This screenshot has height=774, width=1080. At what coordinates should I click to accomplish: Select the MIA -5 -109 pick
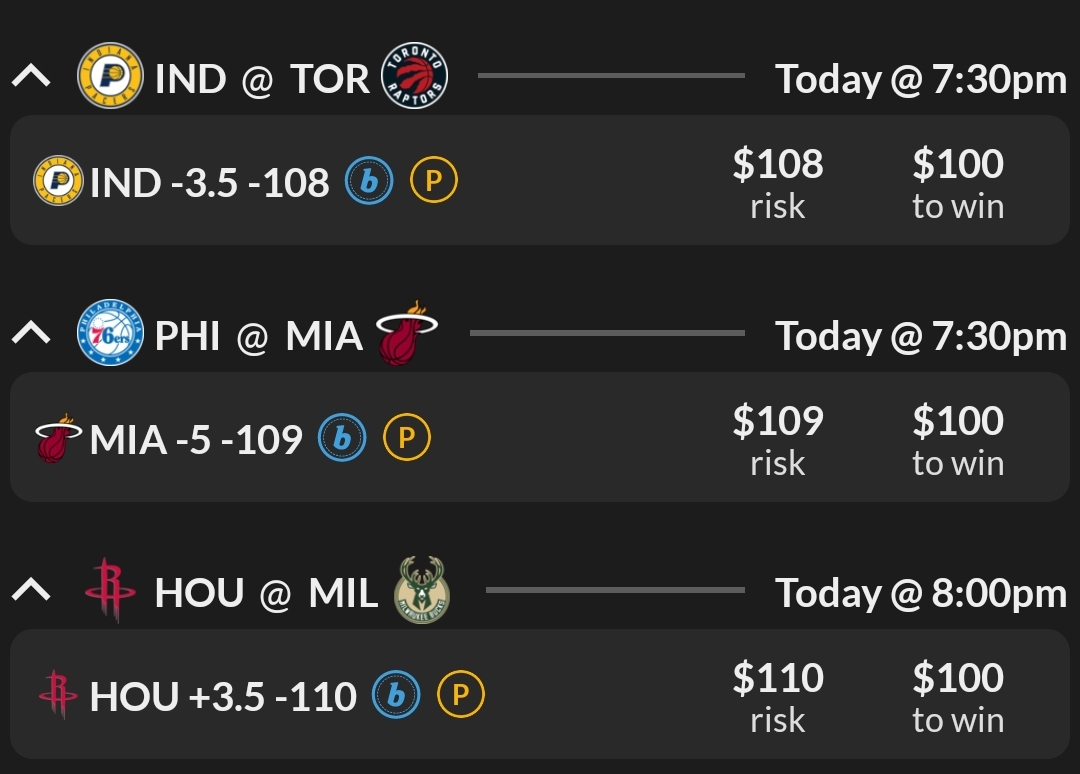coord(196,440)
